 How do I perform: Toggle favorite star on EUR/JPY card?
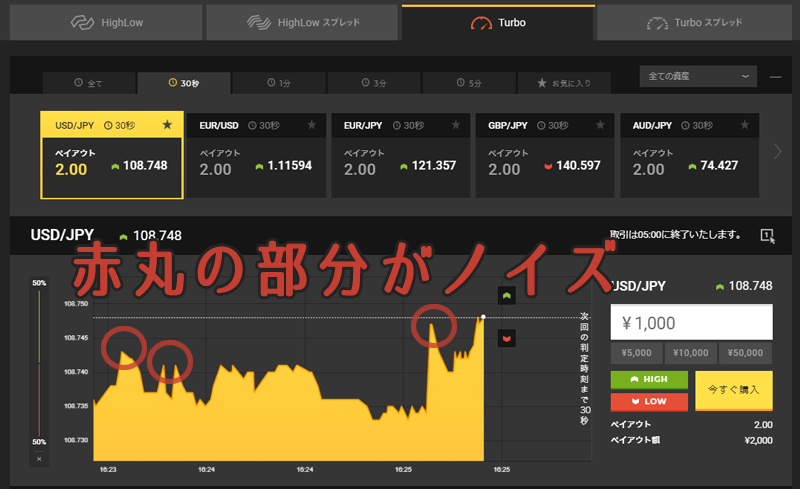coord(456,125)
